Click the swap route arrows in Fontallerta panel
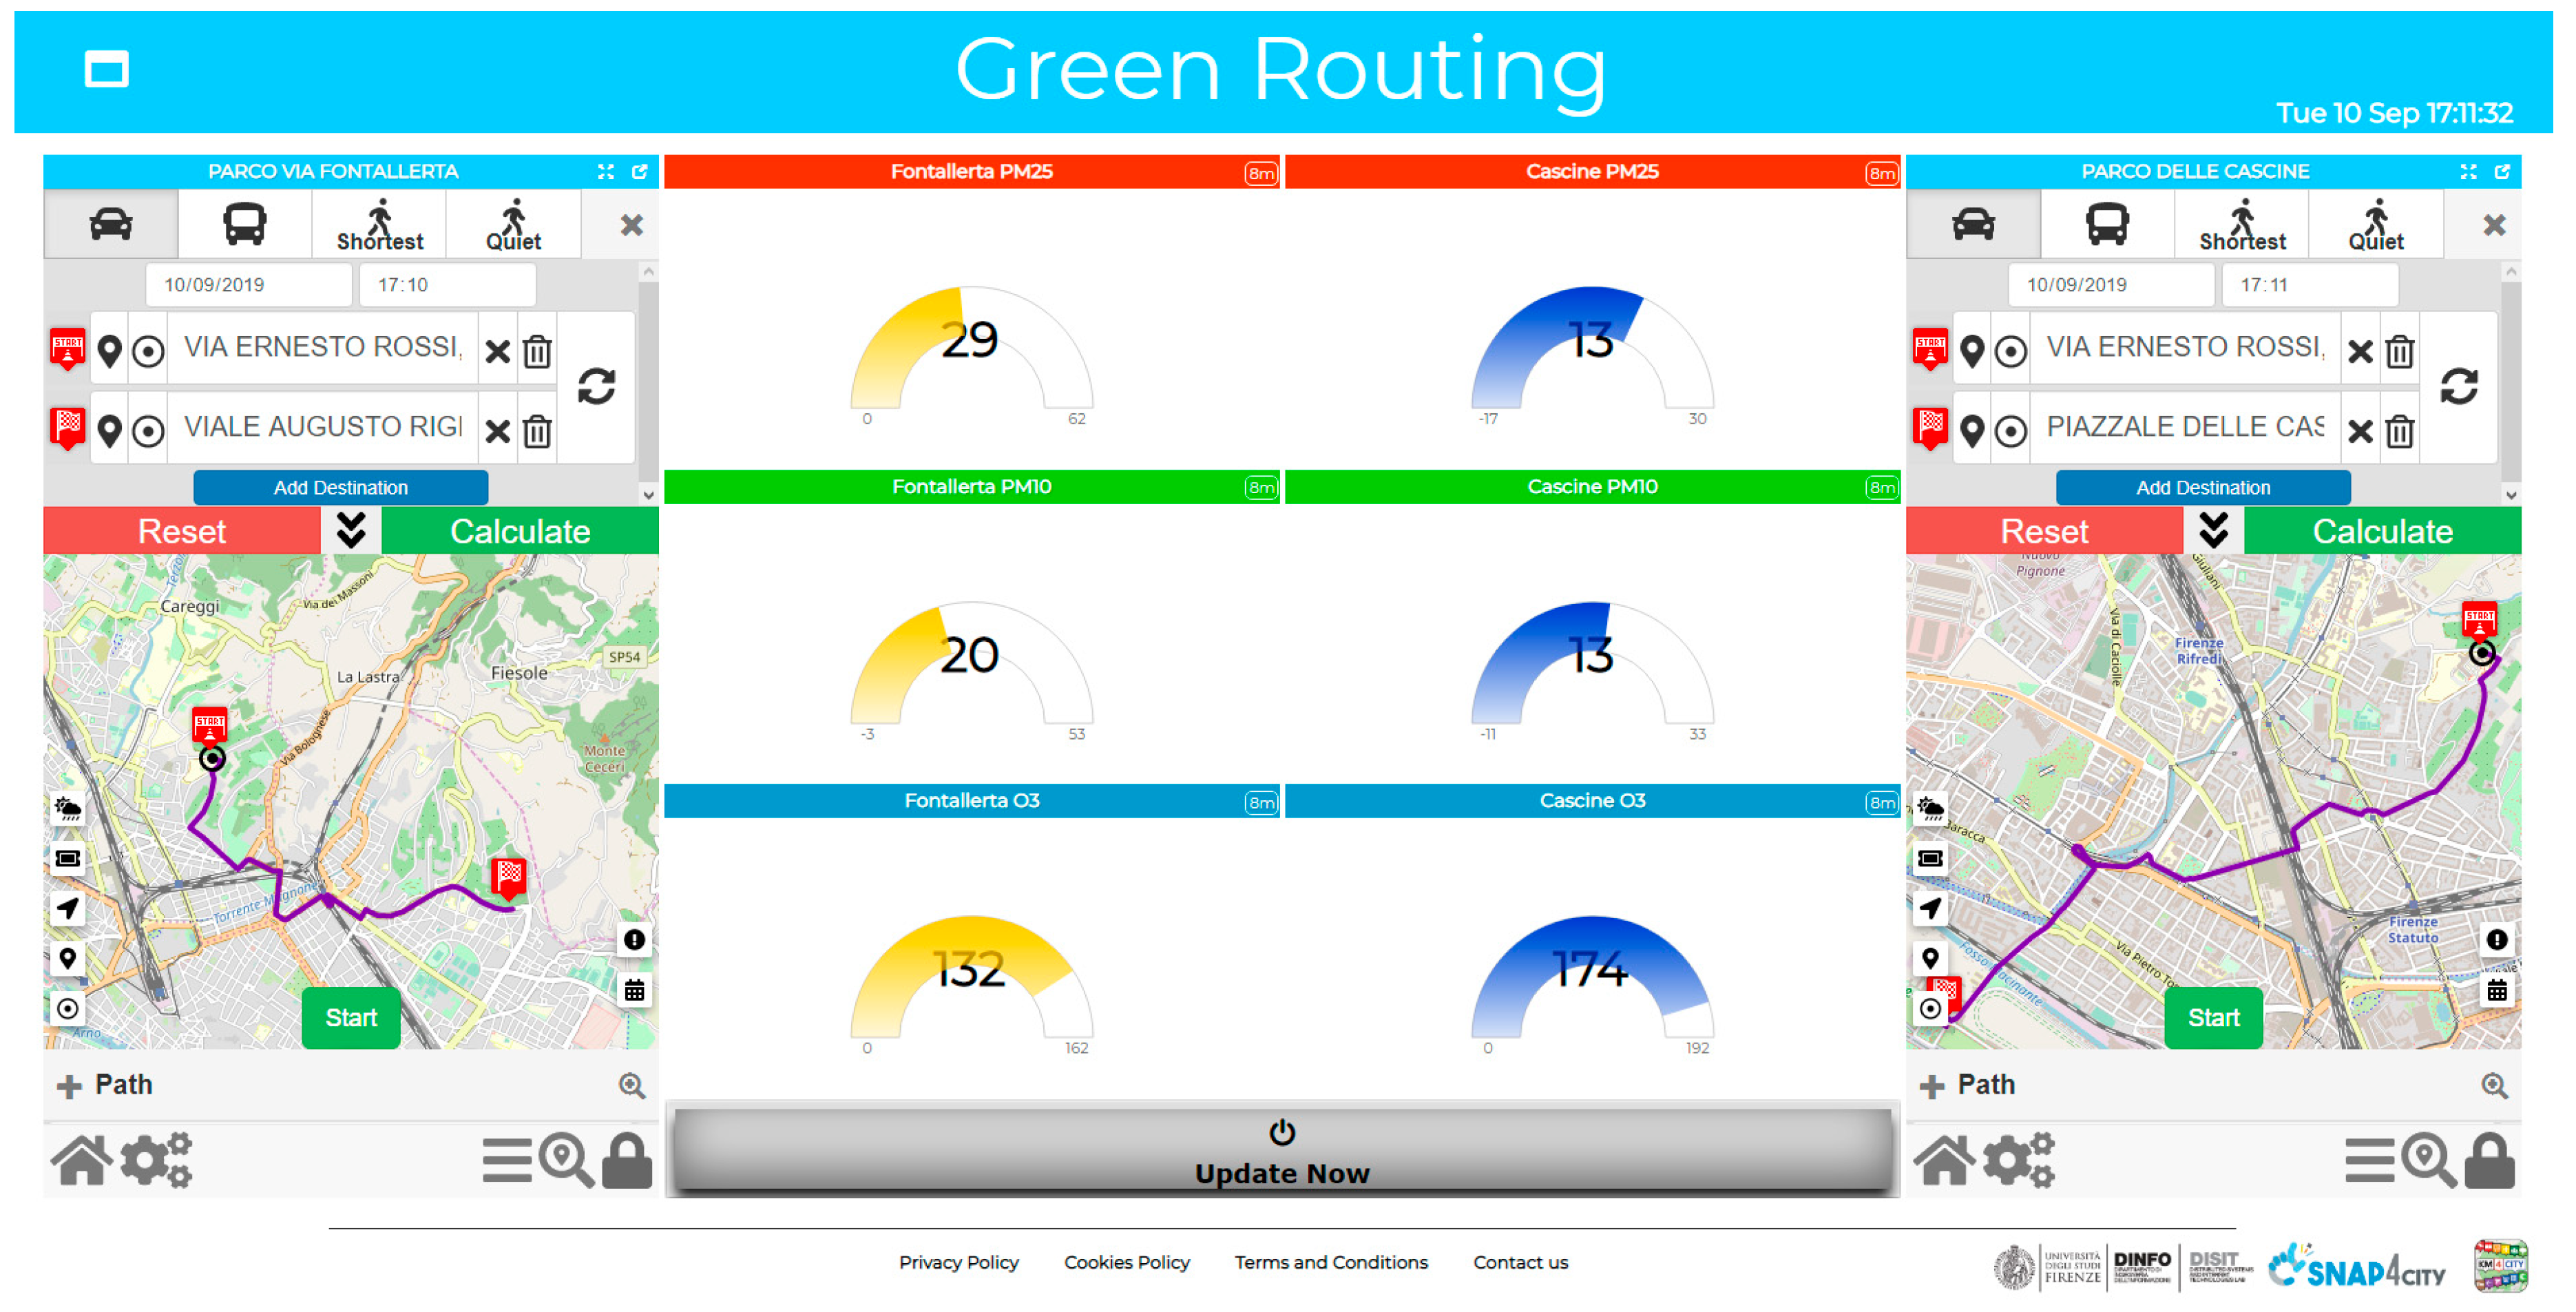The image size is (2576, 1312). [x=596, y=387]
